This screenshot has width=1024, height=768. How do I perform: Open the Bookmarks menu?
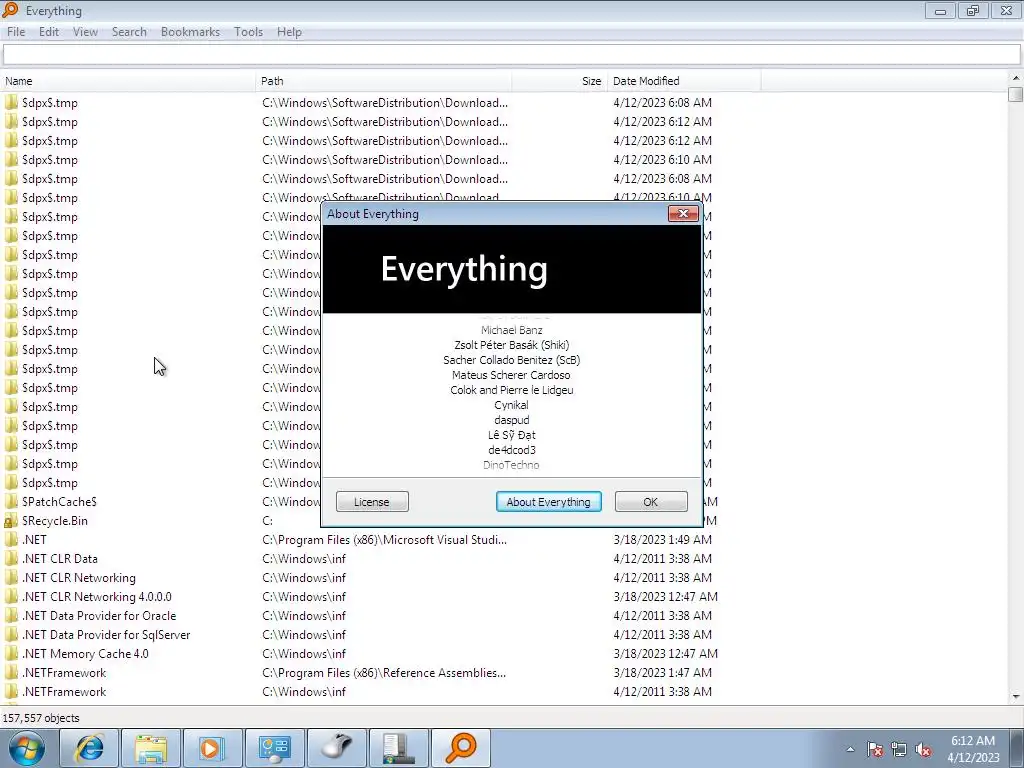pos(190,32)
